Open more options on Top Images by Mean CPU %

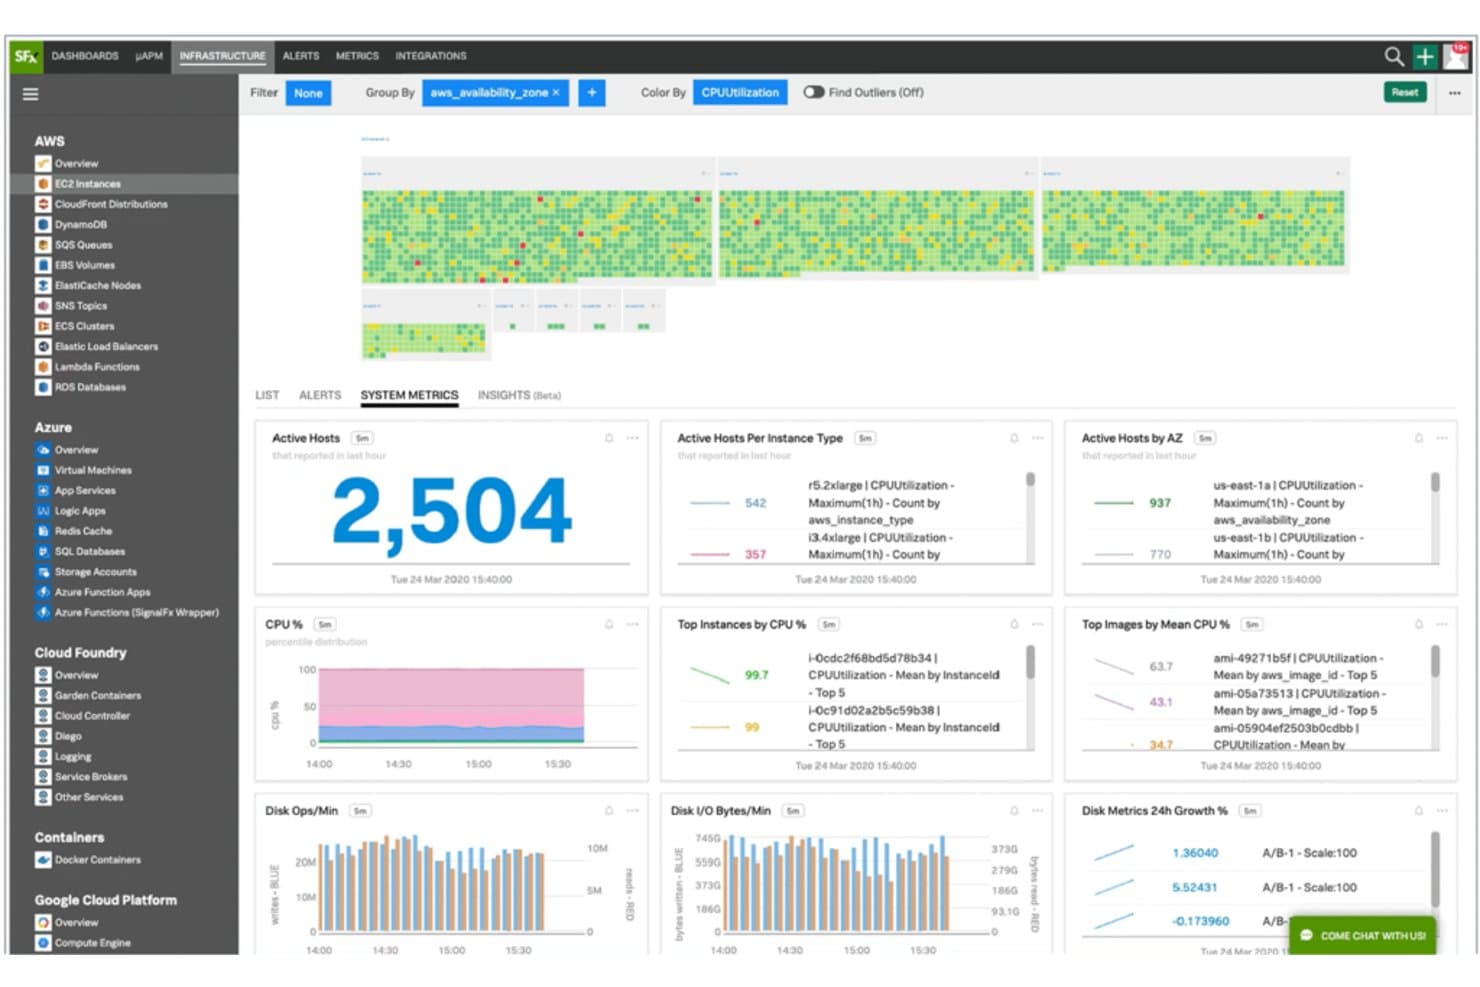tap(1441, 624)
